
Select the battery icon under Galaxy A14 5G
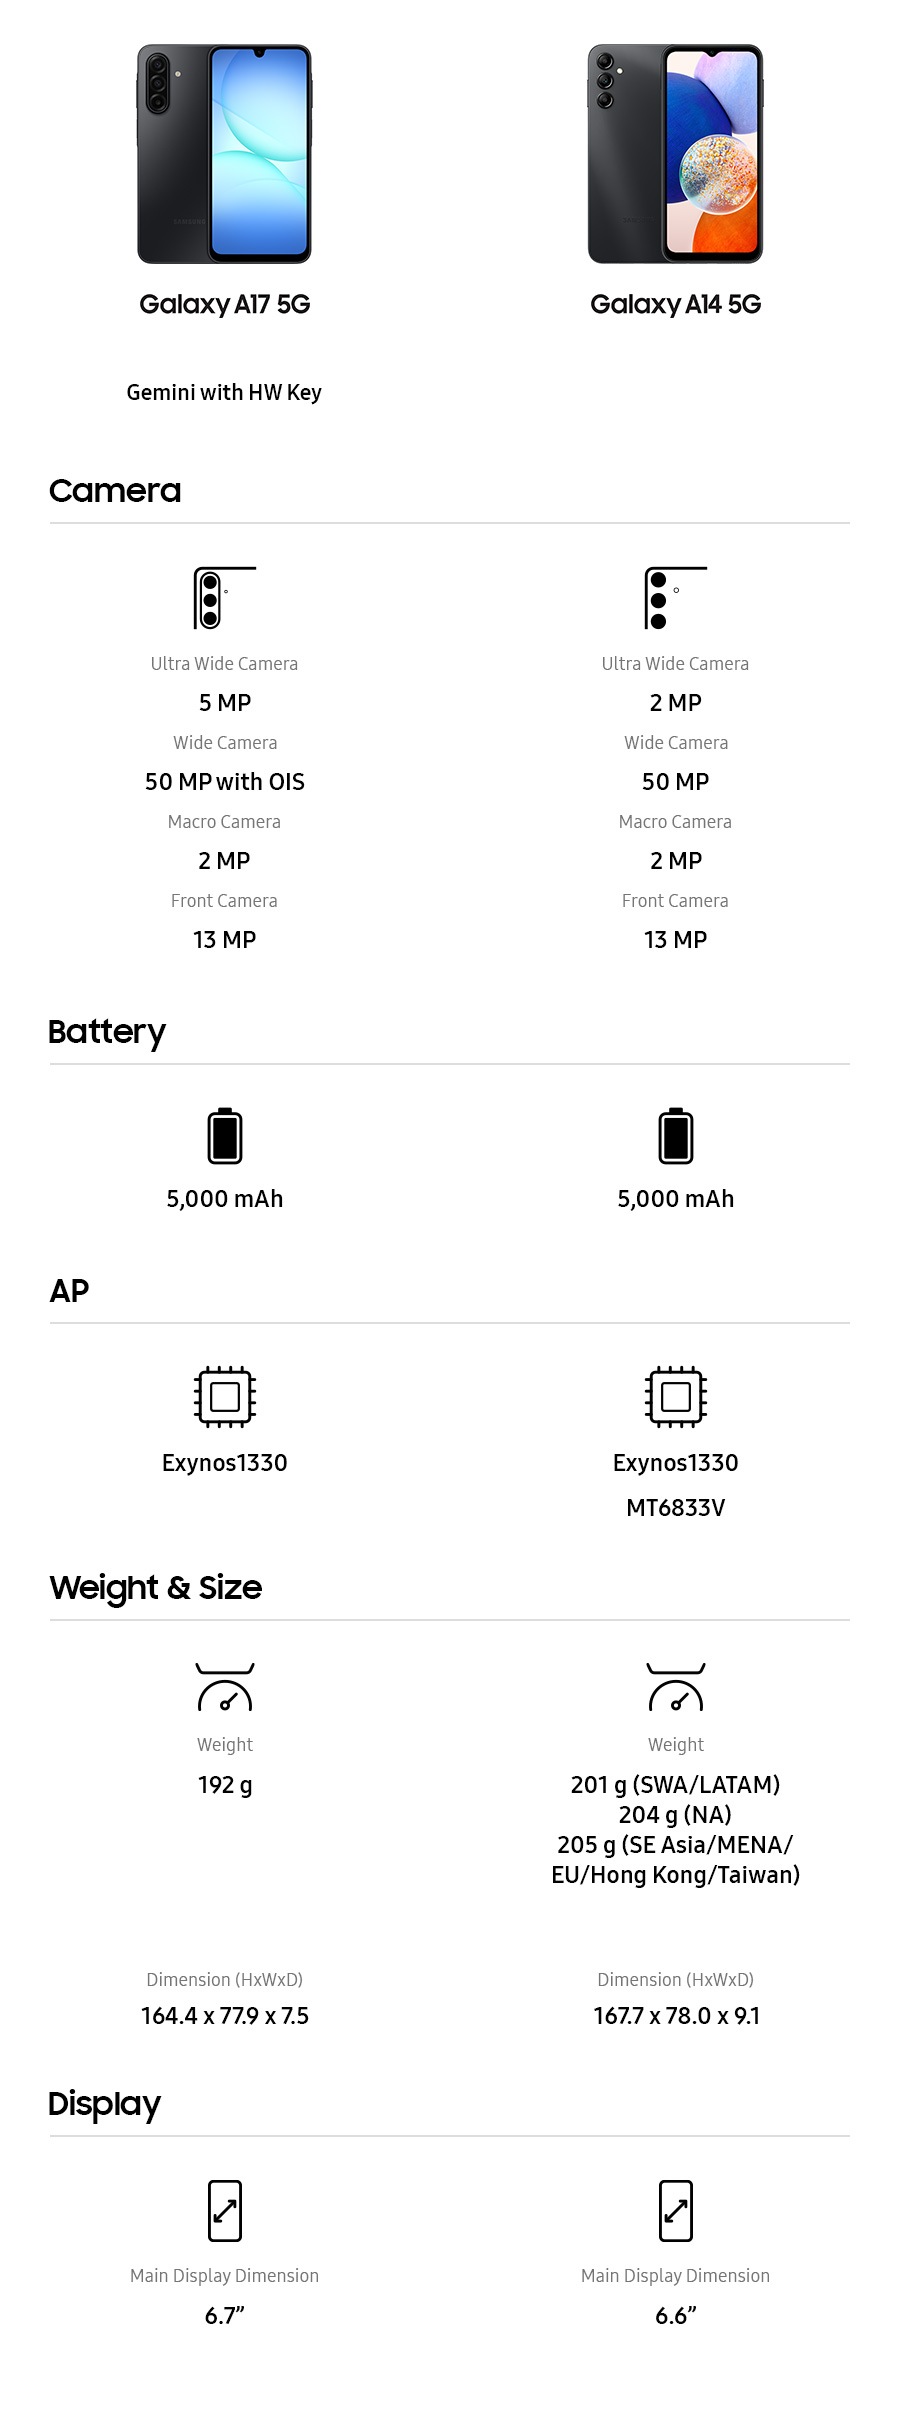point(676,1136)
